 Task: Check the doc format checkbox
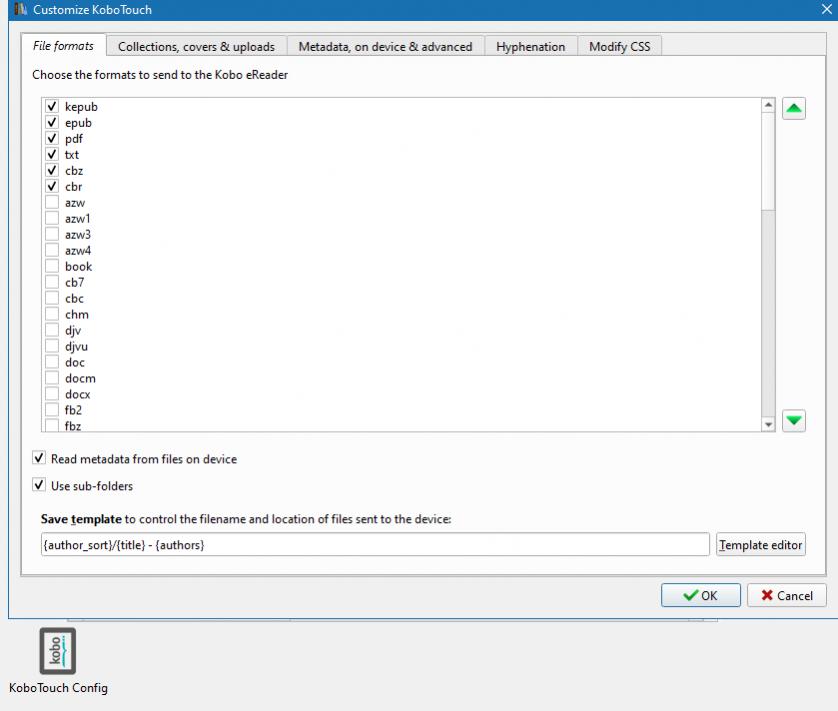(52, 362)
